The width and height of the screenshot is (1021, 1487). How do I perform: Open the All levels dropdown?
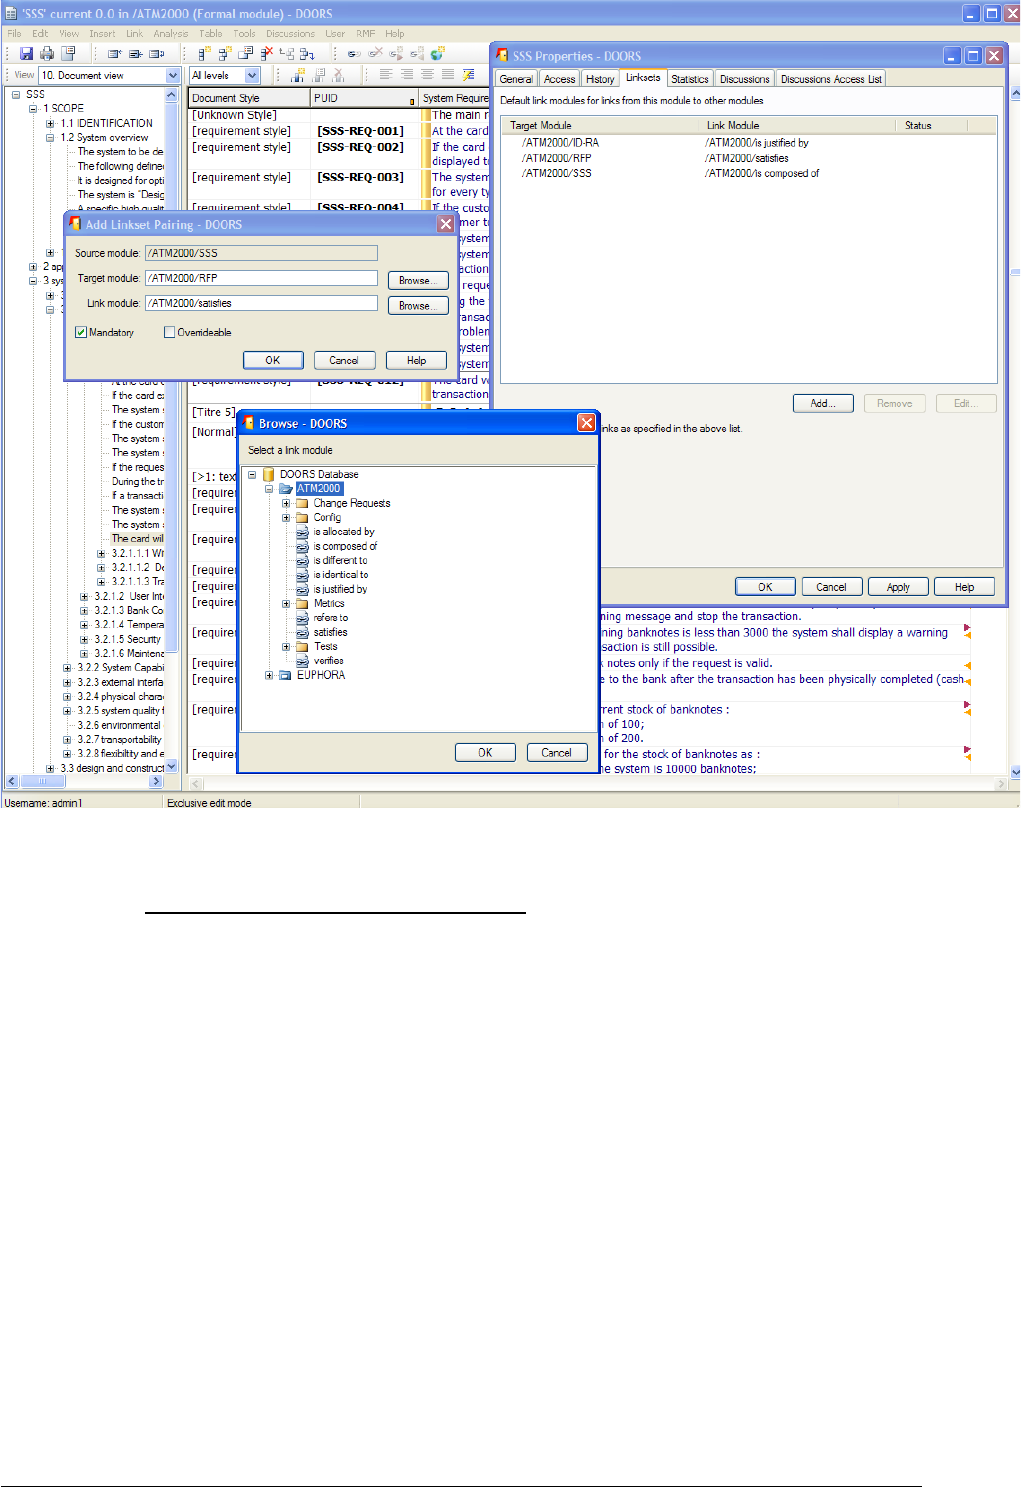pyautogui.click(x=252, y=75)
